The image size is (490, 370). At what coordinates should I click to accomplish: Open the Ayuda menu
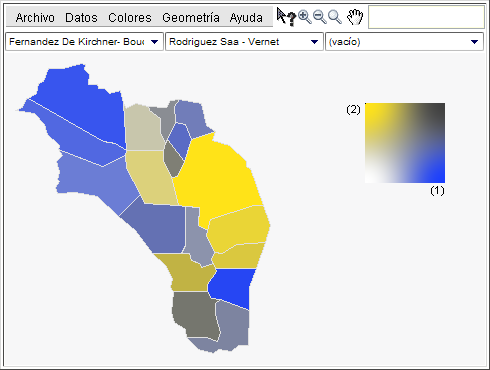246,18
